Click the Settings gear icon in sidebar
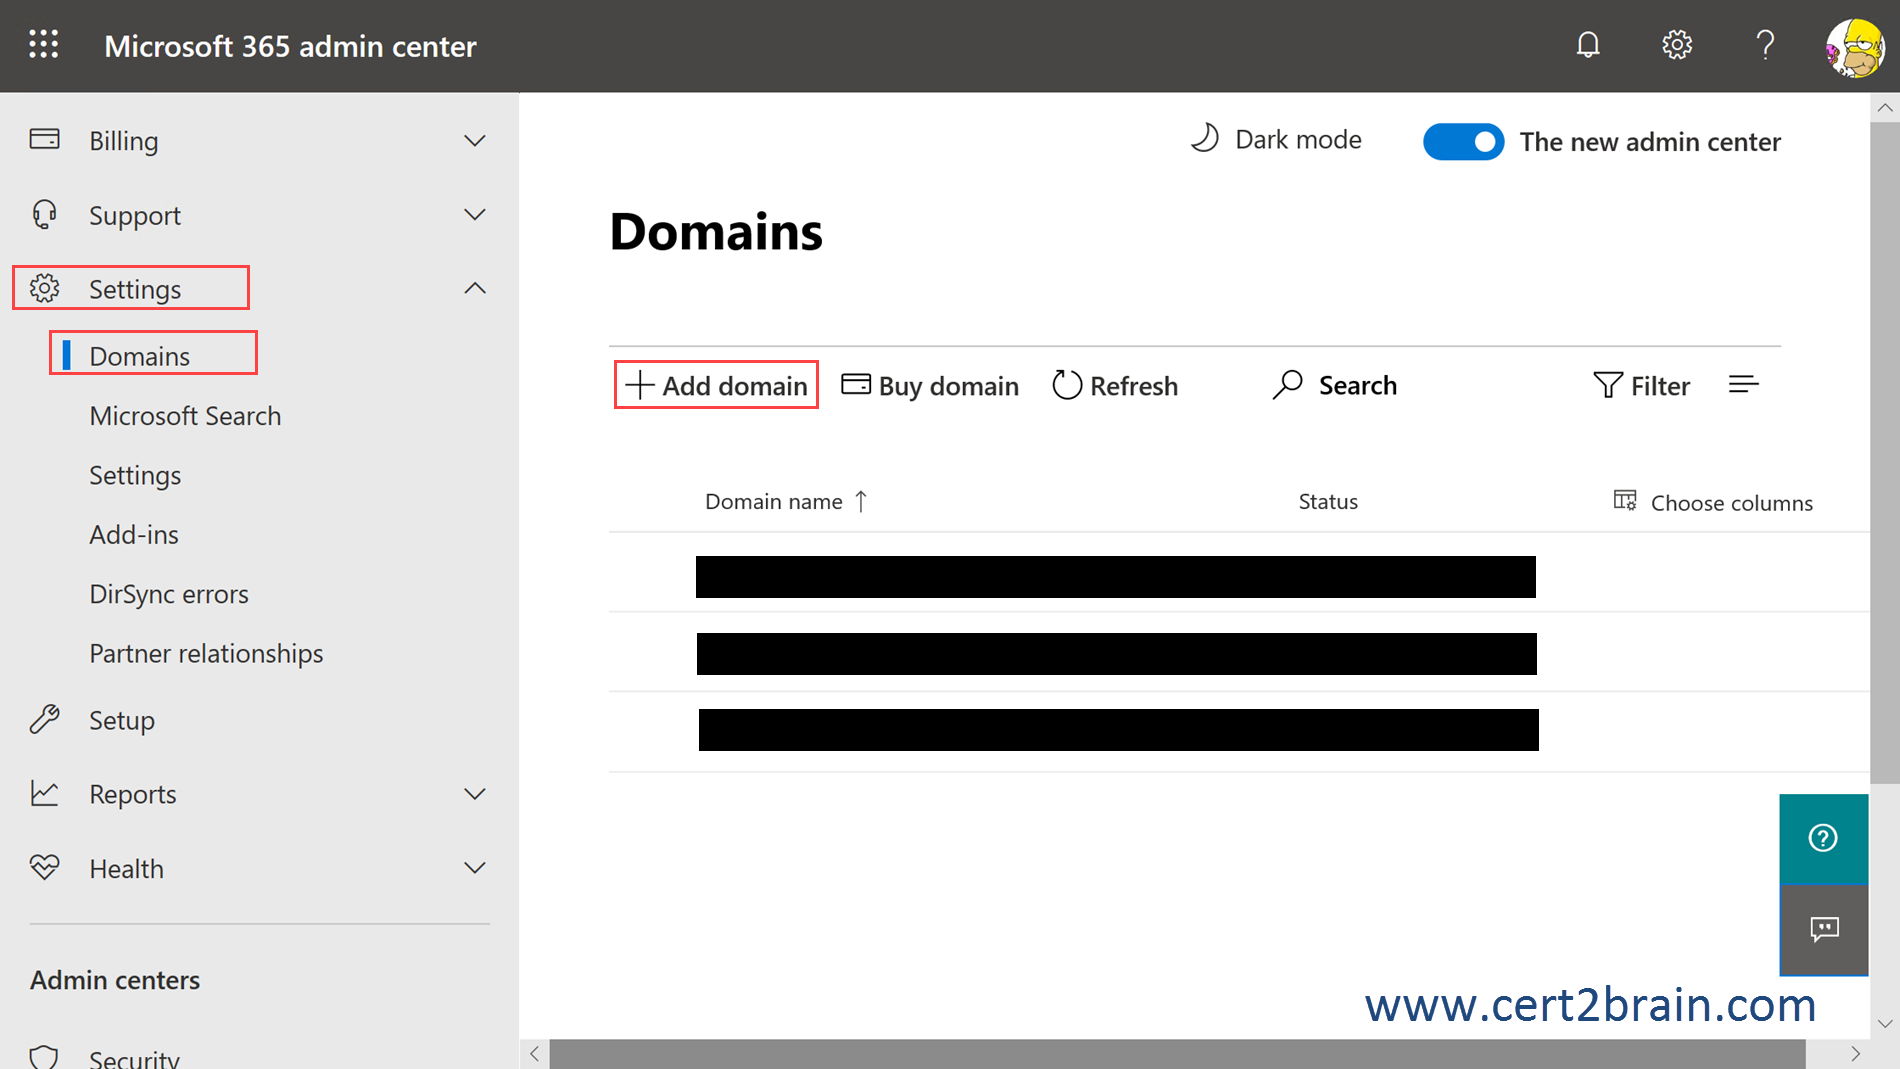1900x1069 pixels. coord(45,288)
